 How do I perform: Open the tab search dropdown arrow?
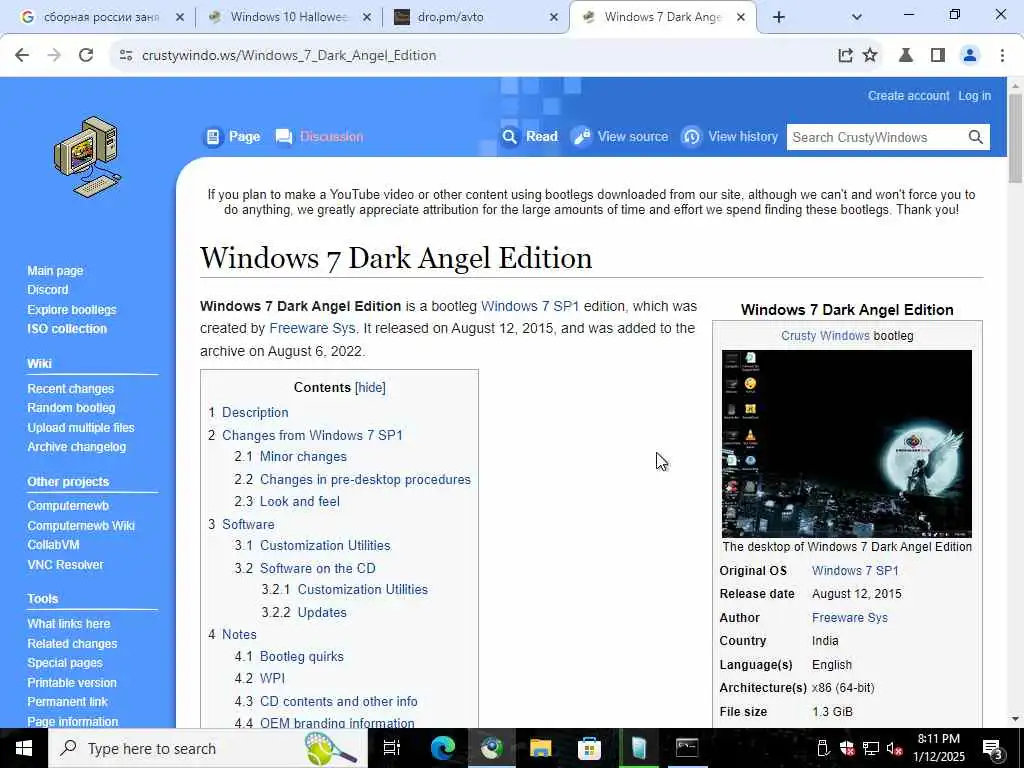point(857,17)
